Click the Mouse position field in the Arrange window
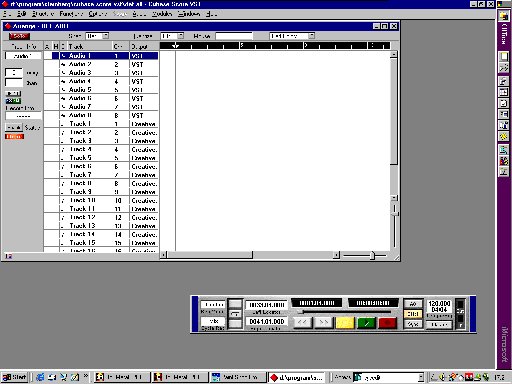 [x=234, y=36]
